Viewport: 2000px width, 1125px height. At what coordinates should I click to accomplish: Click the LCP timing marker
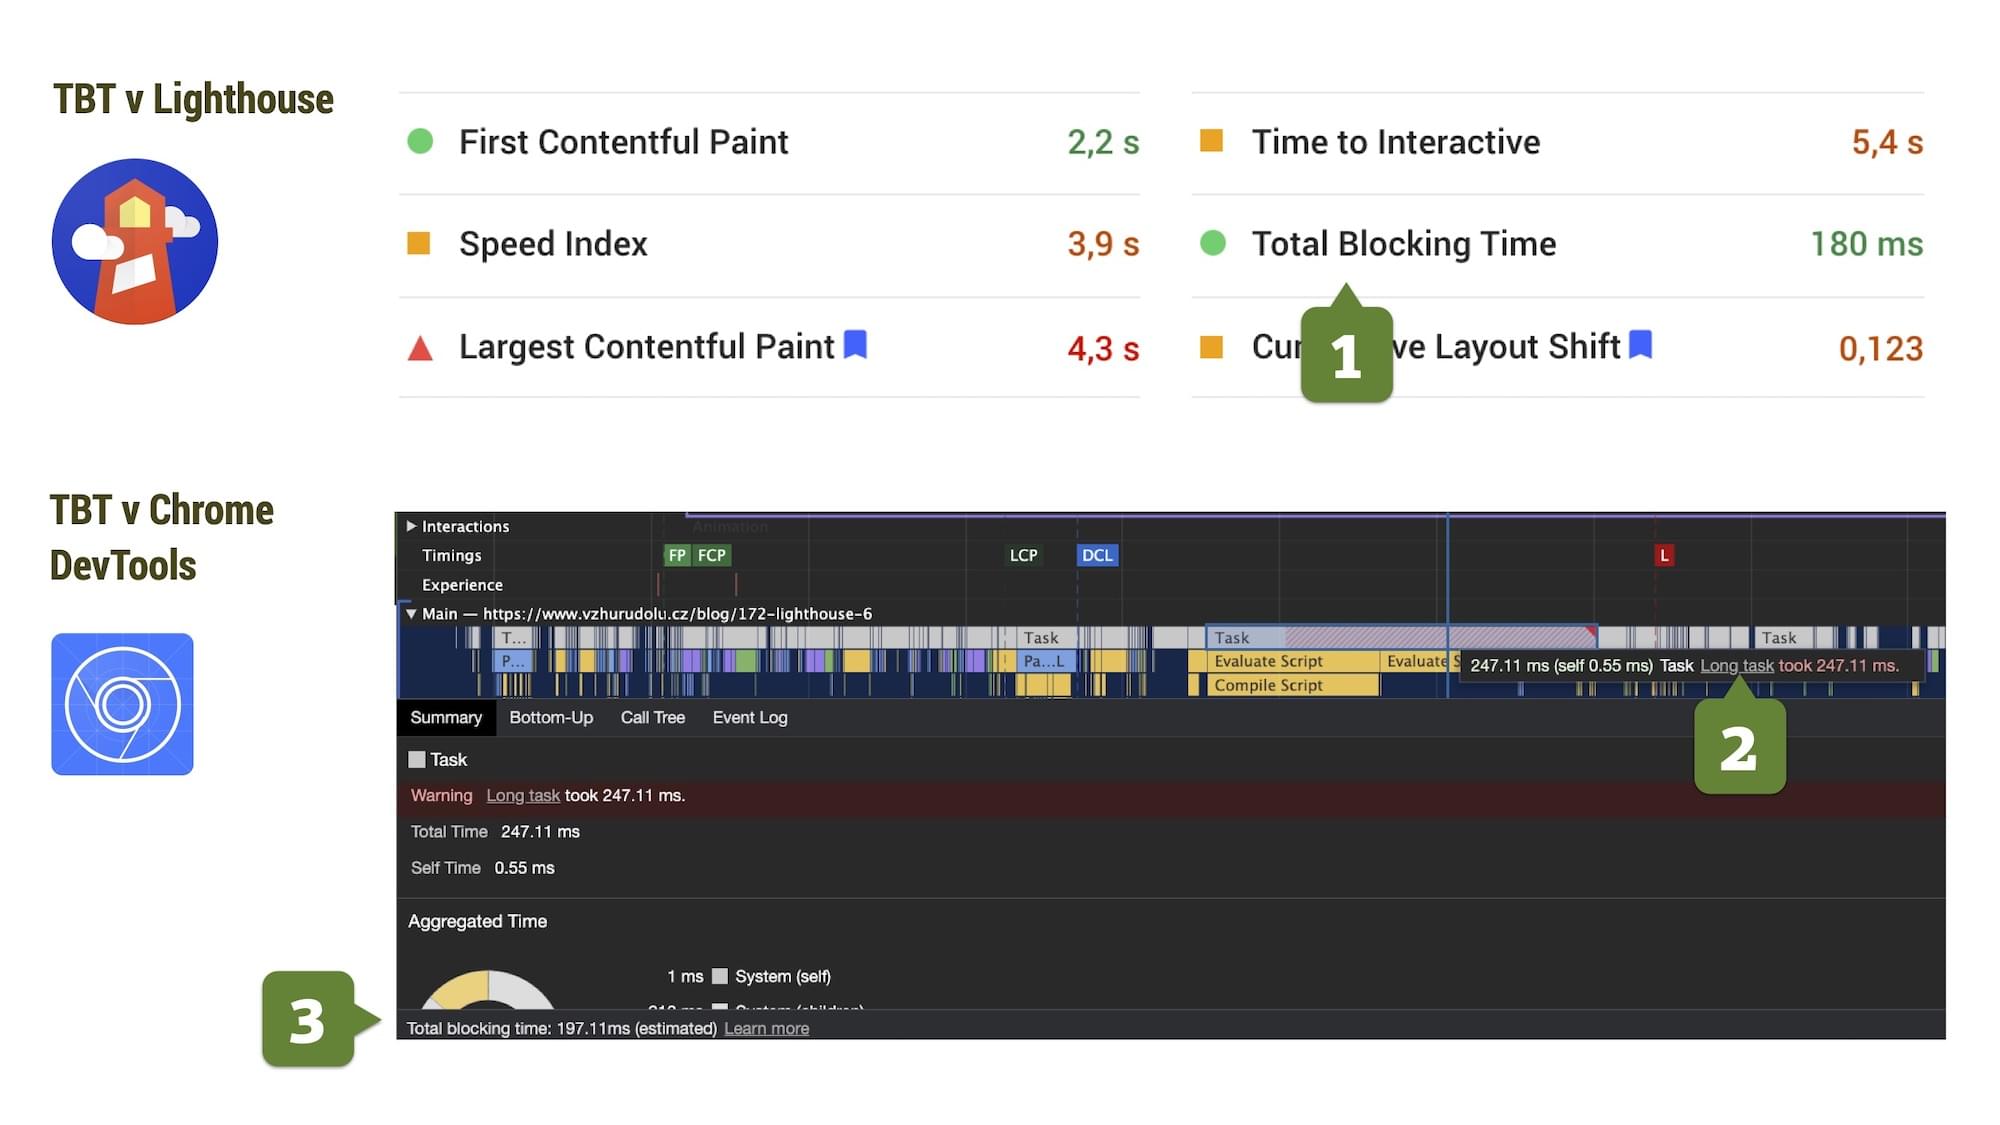[x=1023, y=555]
